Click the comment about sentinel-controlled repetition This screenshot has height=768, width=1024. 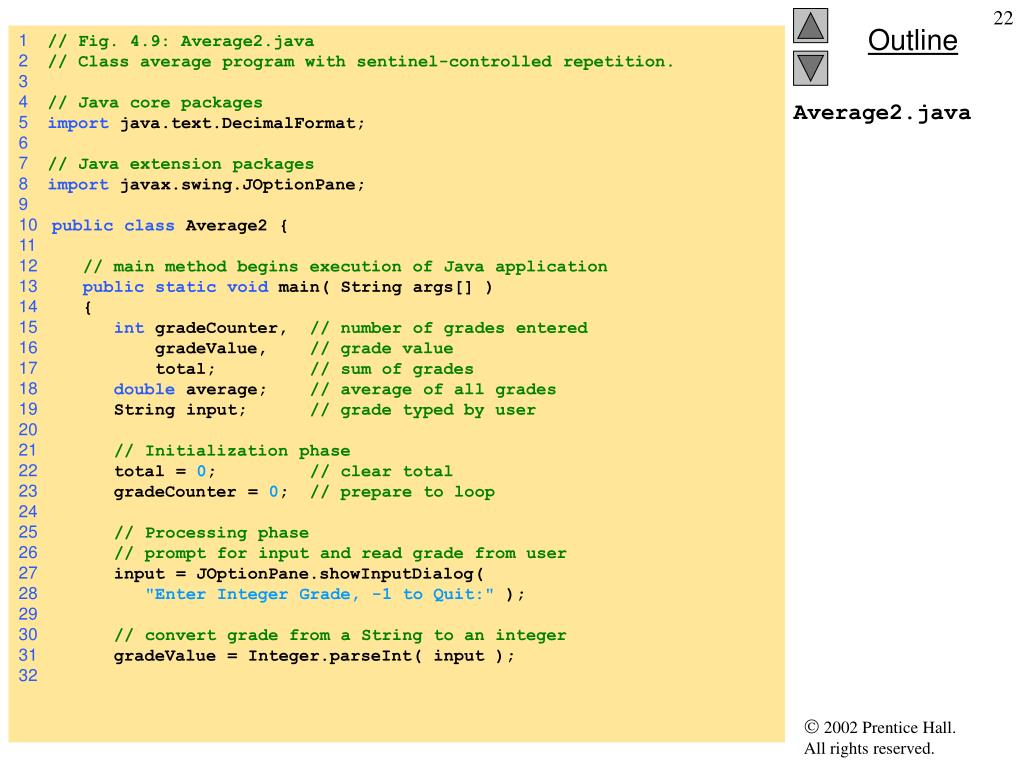(x=360, y=61)
